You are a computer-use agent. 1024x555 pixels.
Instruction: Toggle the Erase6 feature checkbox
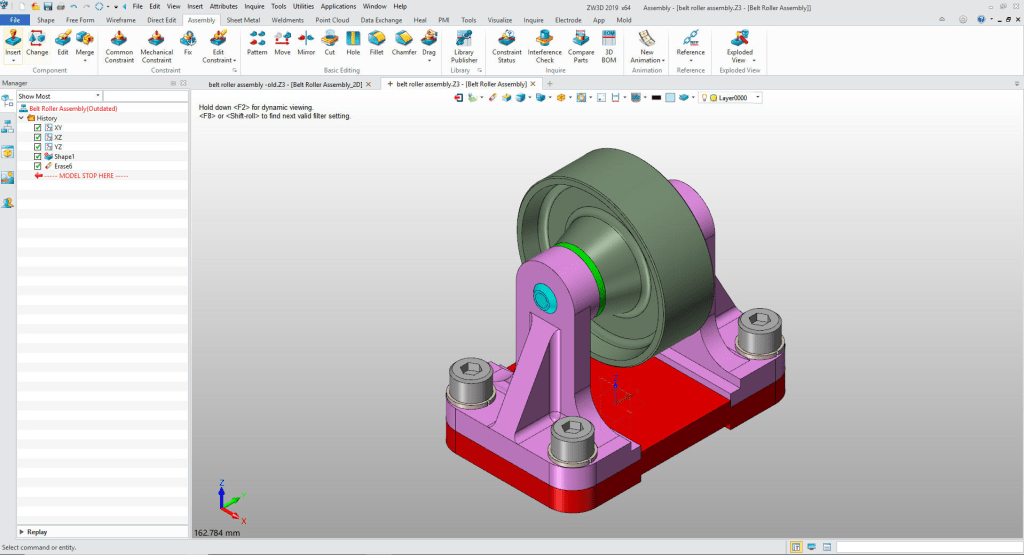(x=37, y=166)
